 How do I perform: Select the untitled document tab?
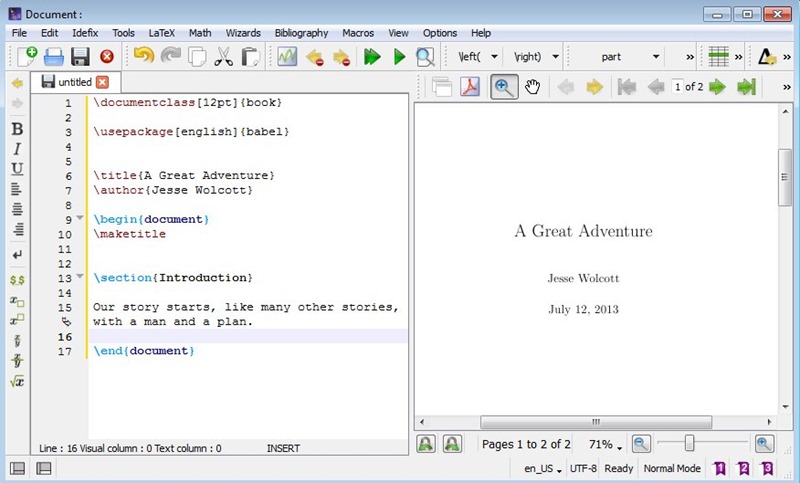pyautogui.click(x=75, y=82)
